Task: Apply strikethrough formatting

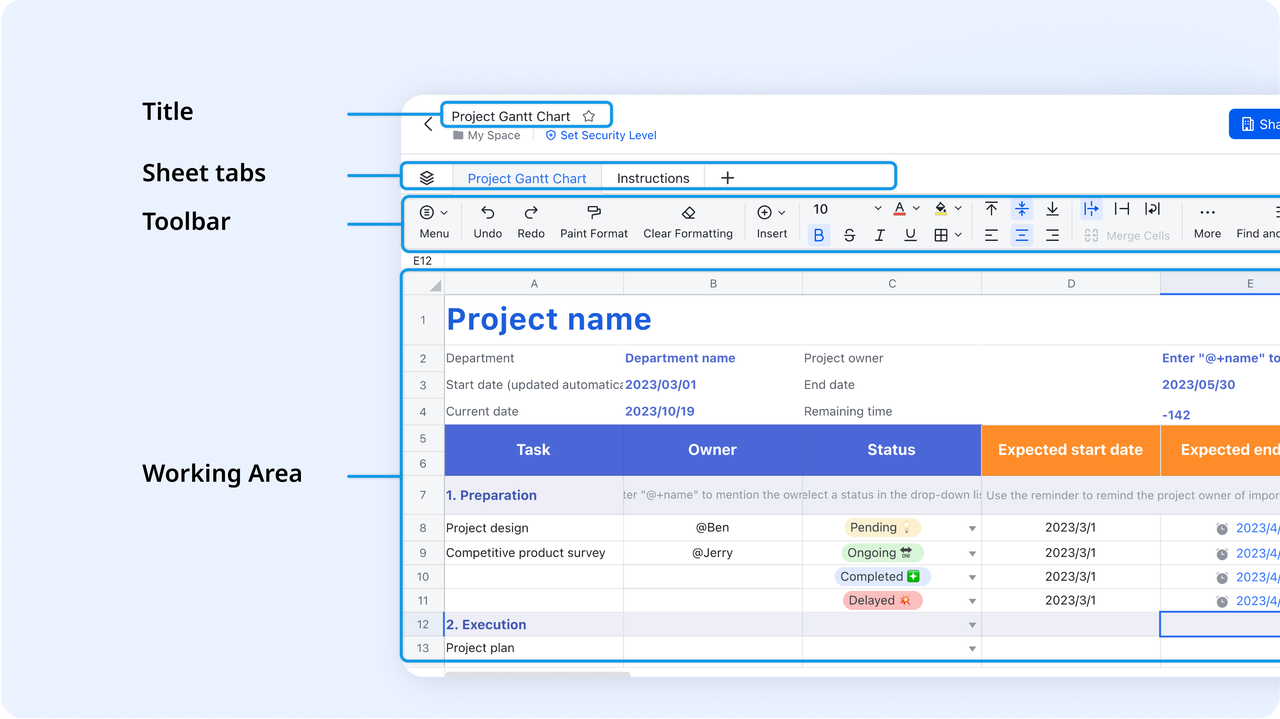Action: click(849, 234)
